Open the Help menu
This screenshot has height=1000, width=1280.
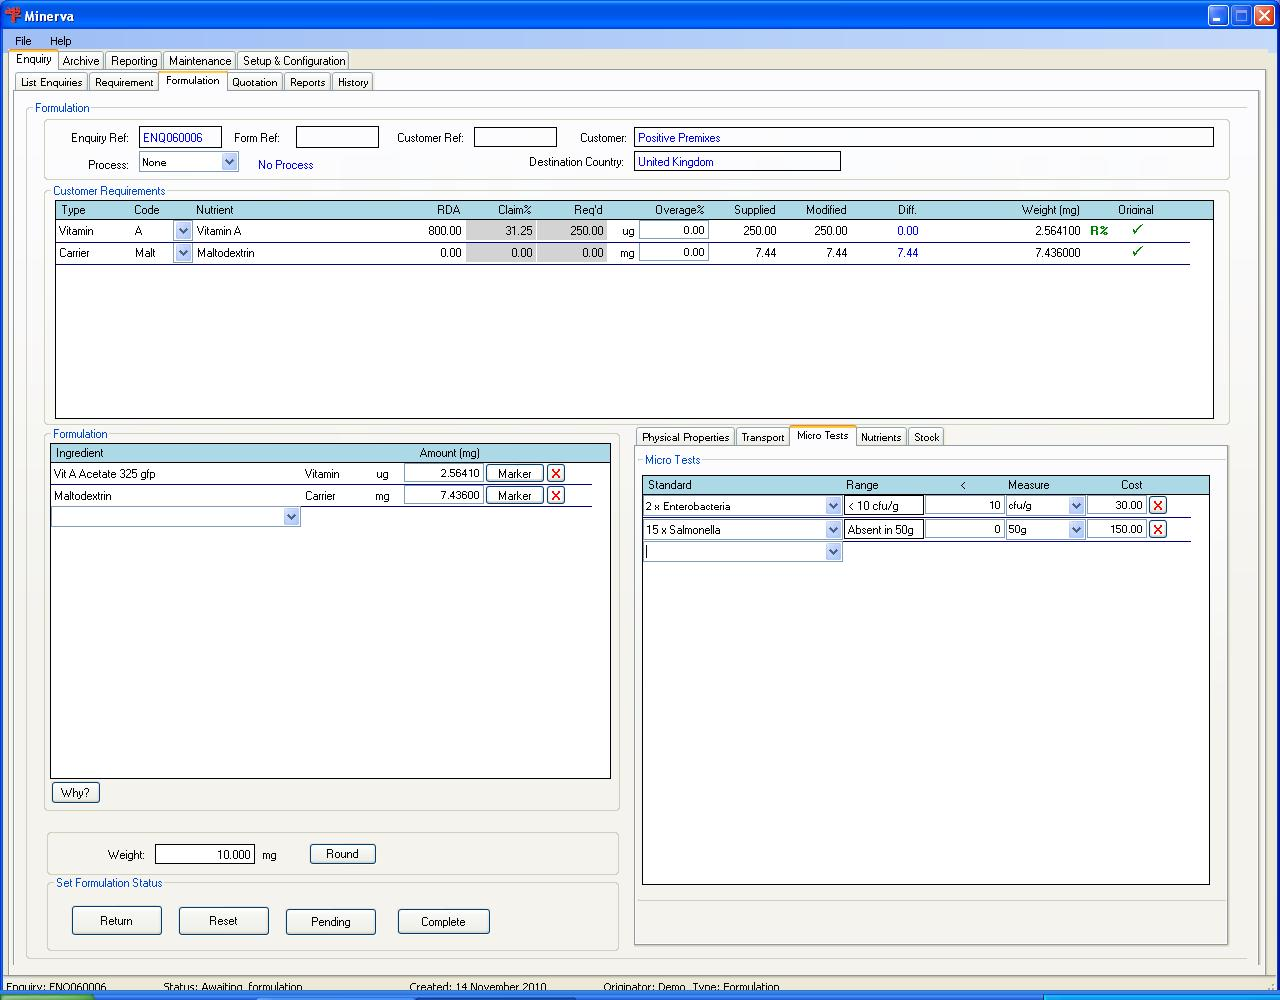(x=61, y=41)
